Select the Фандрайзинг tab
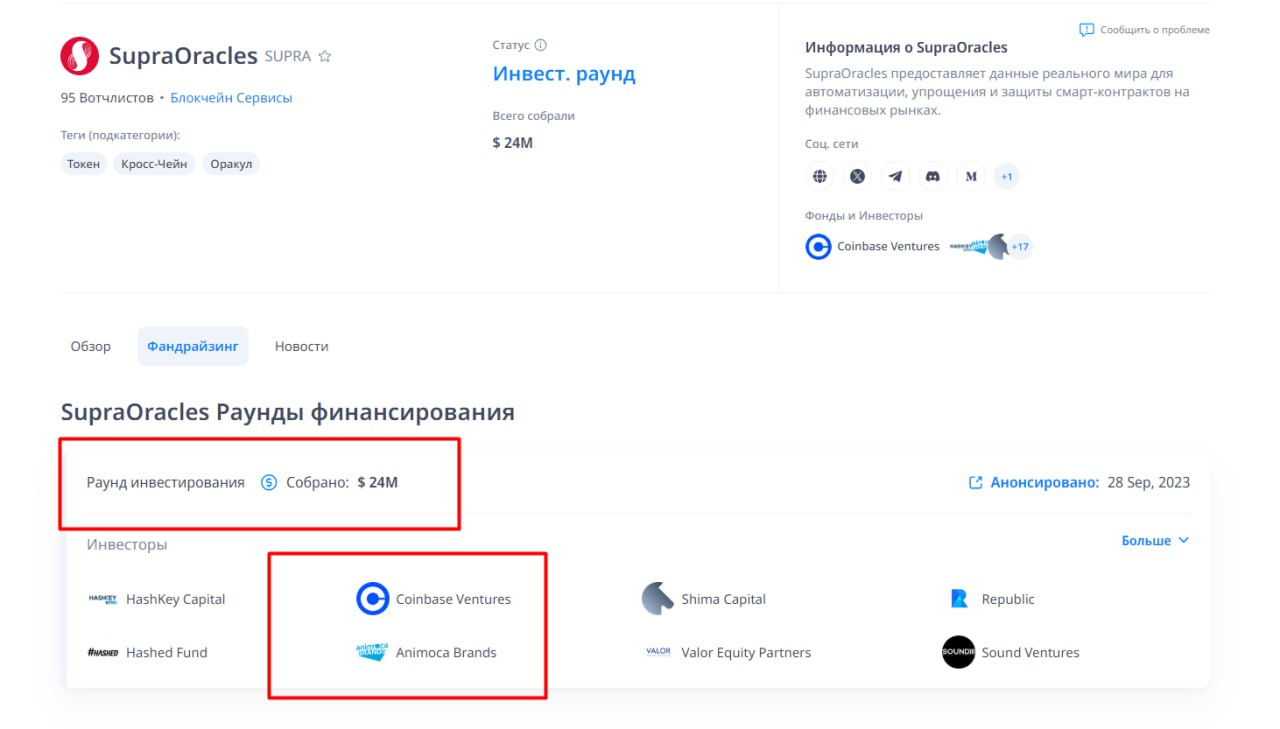The height and width of the screenshot is (729, 1280). tap(193, 346)
